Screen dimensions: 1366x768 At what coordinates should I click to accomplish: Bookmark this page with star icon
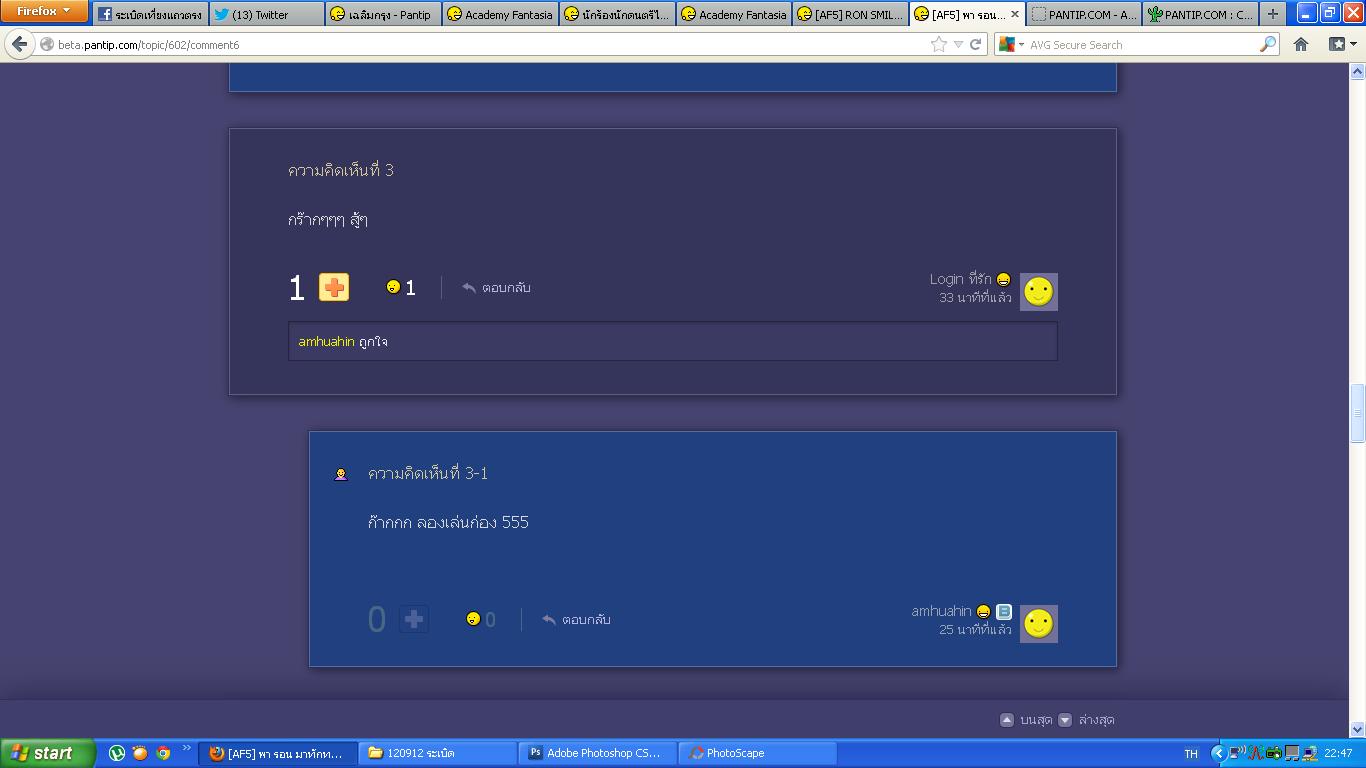pos(938,44)
